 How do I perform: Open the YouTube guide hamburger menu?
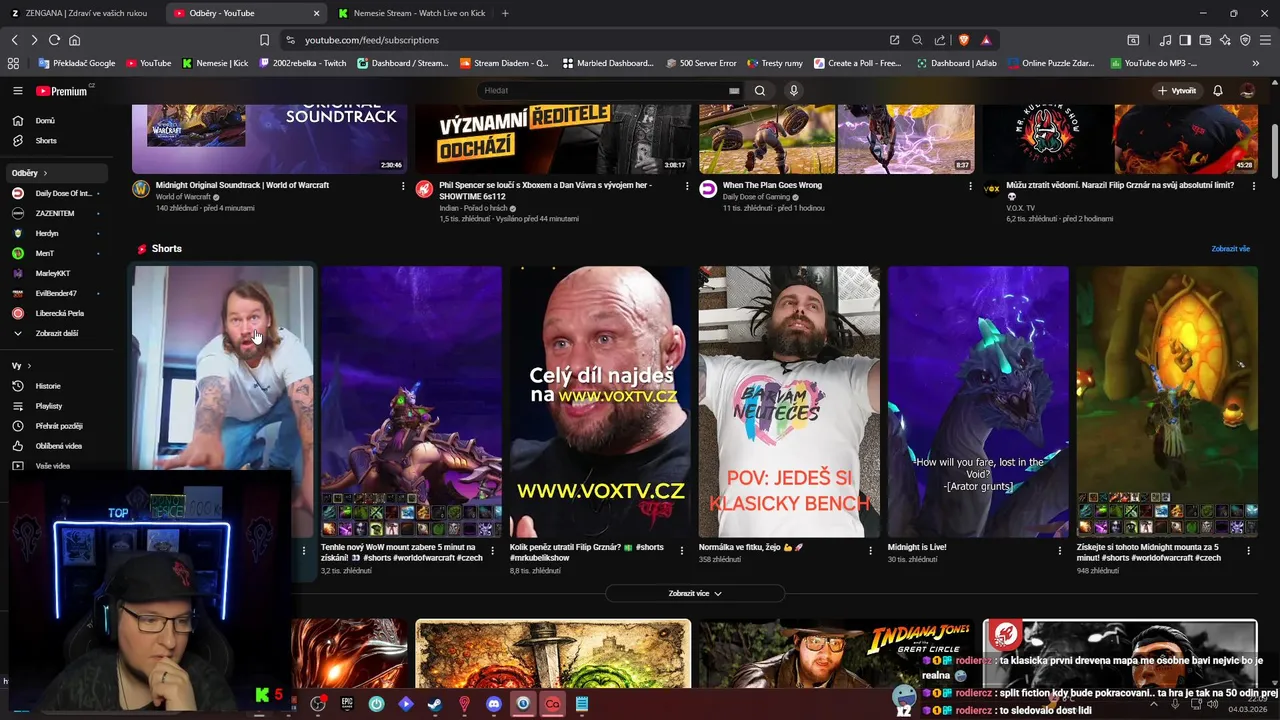(x=17, y=91)
